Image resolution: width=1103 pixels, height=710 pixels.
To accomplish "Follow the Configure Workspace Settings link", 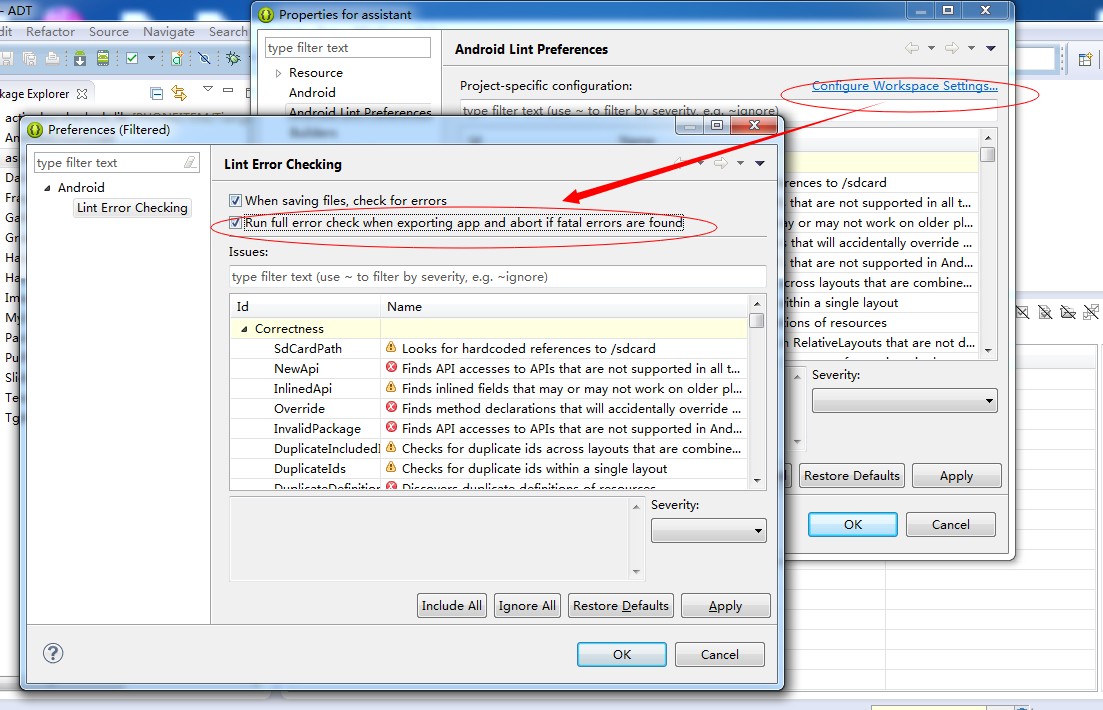I will [x=905, y=86].
